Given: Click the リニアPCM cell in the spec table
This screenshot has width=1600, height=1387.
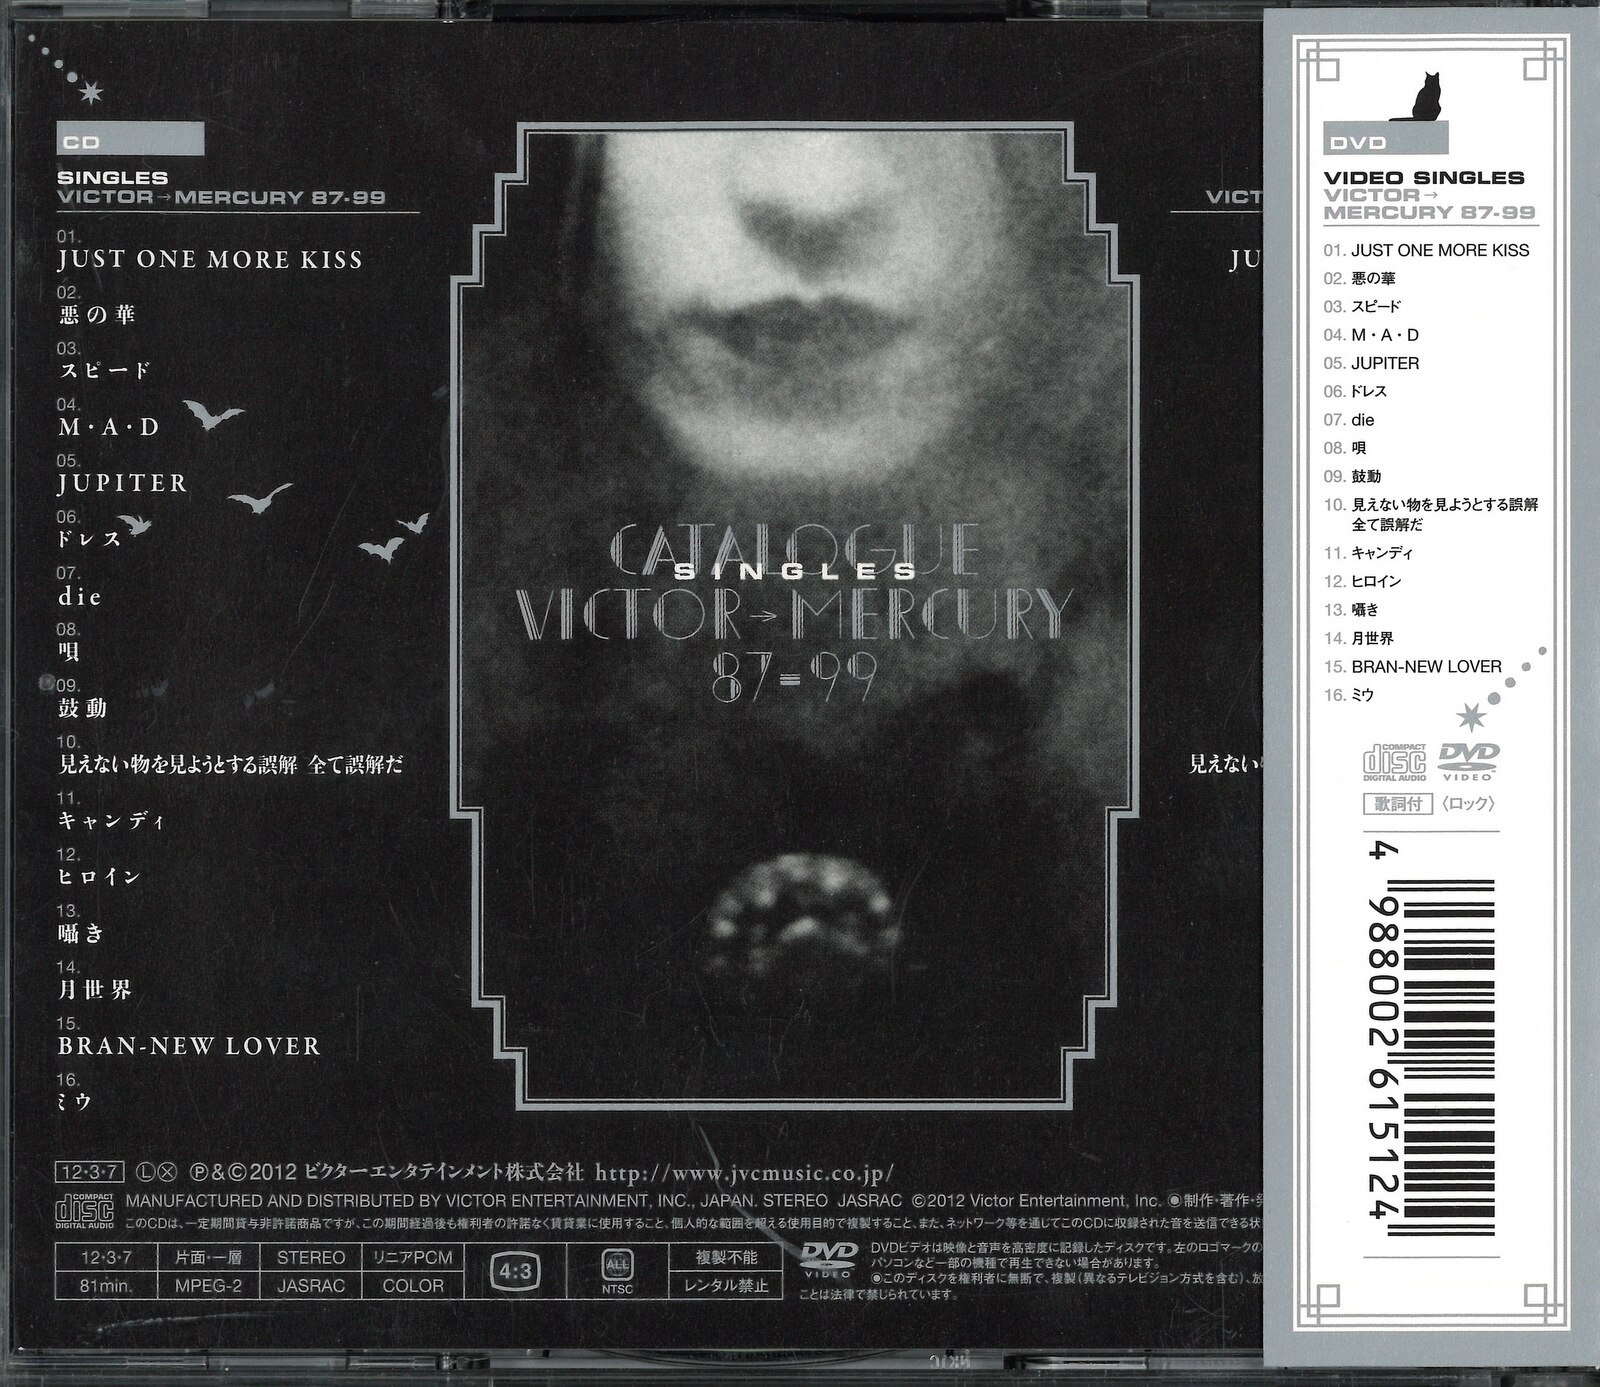Looking at the screenshot, I should 413,1257.
